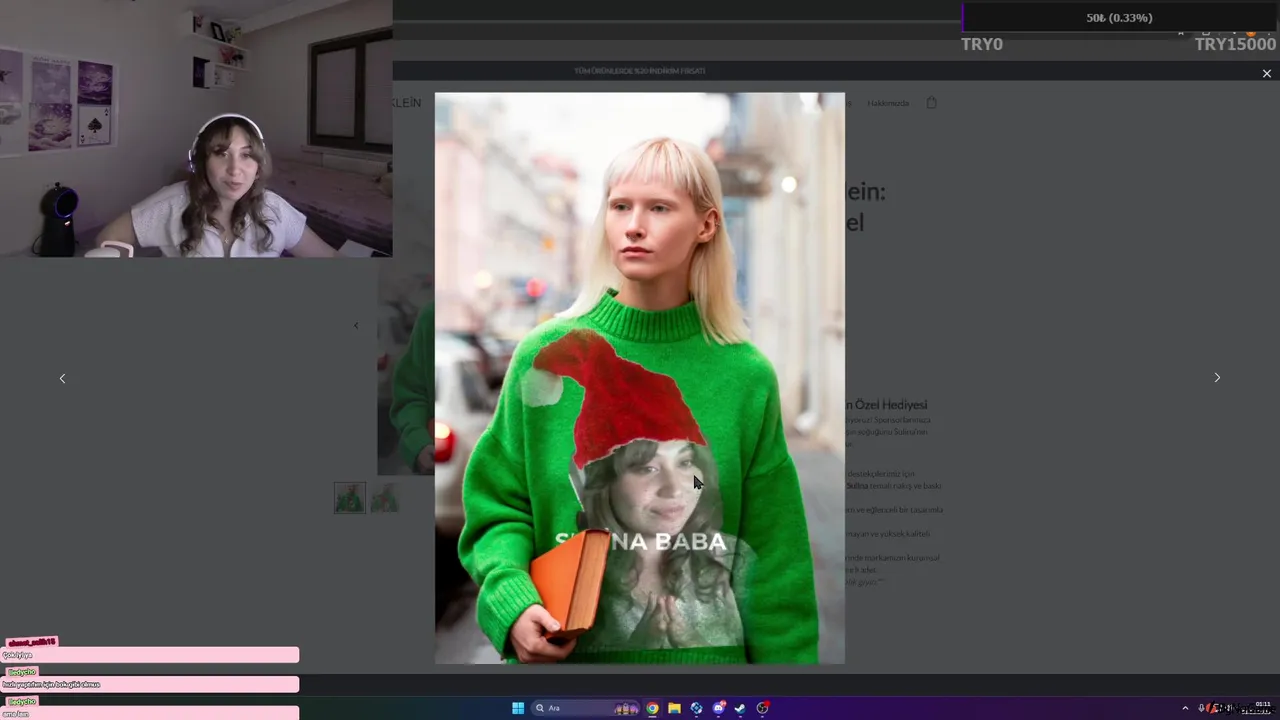Image resolution: width=1280 pixels, height=720 pixels.
Task: Click the KLEIN store logo
Action: coord(407,103)
